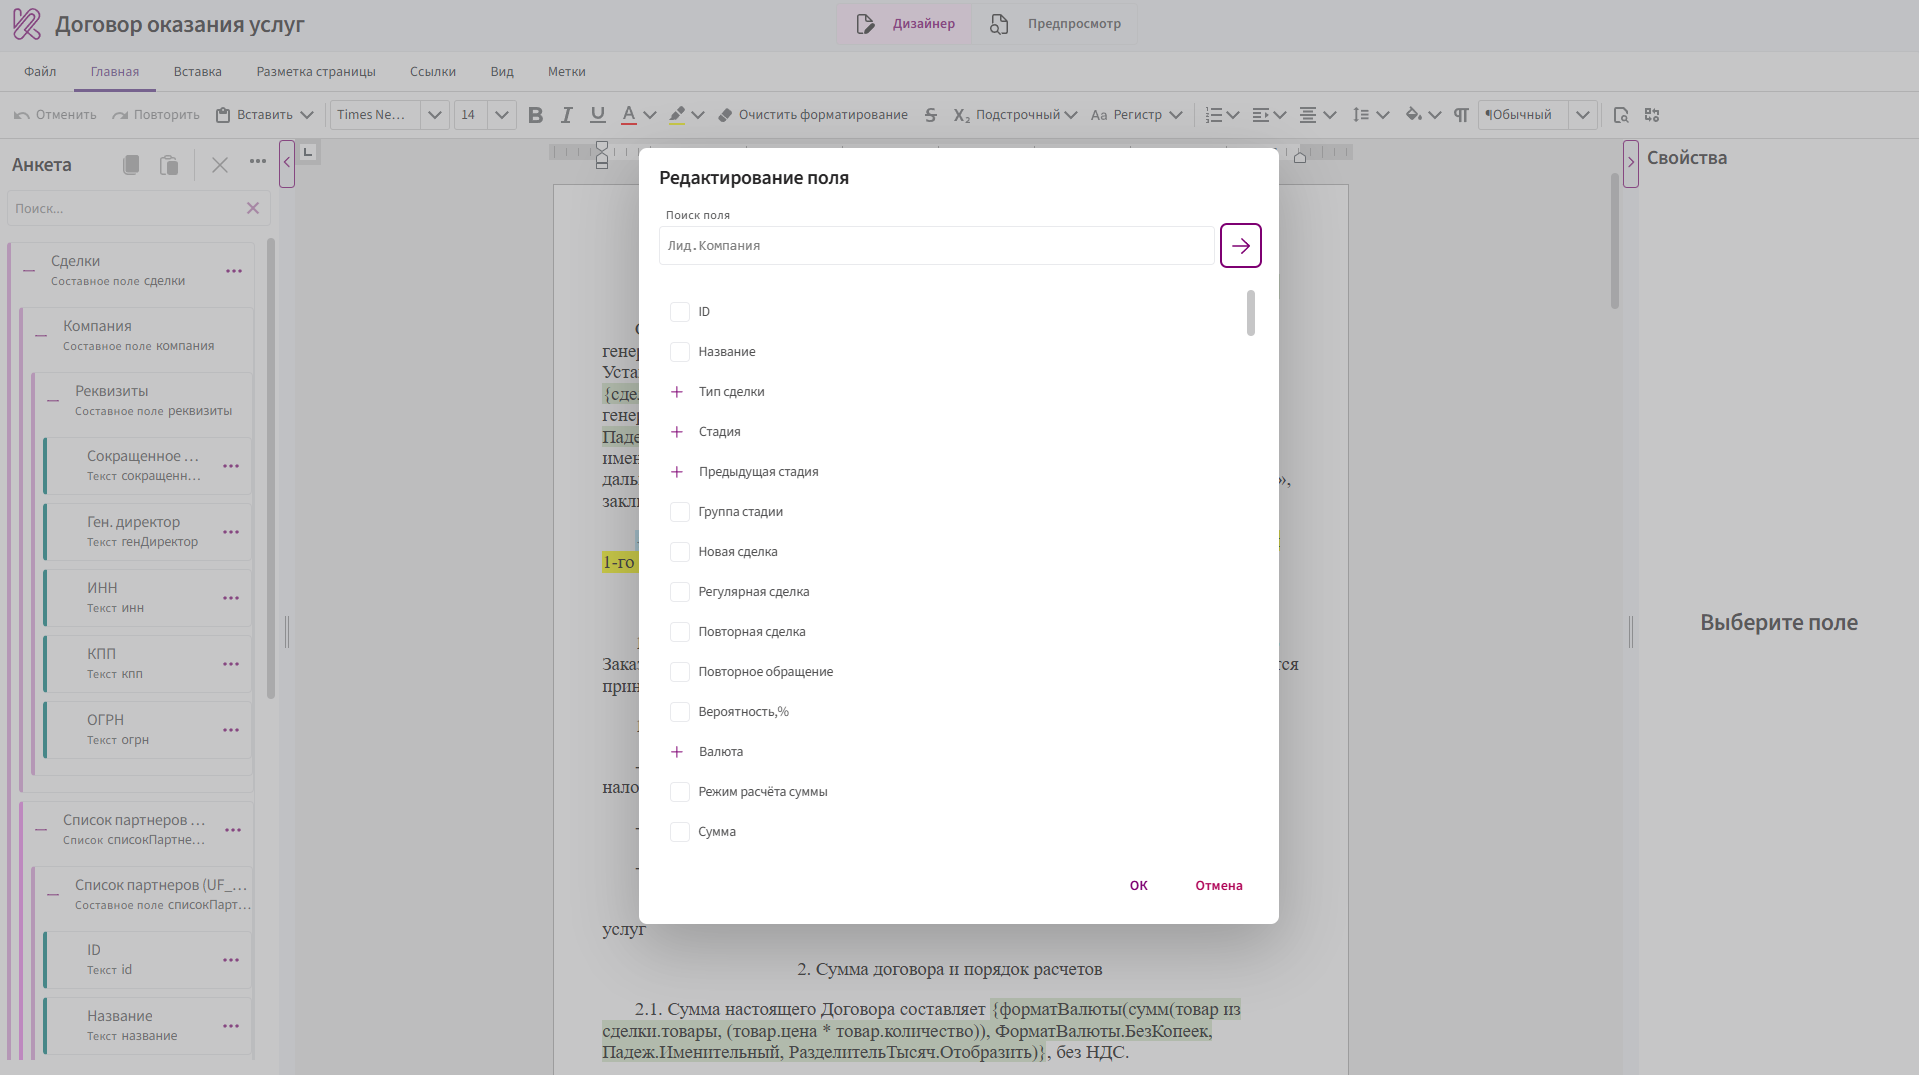Click the copy icon in Анкета panel
Image resolution: width=1919 pixels, height=1075 pixels.
click(131, 165)
